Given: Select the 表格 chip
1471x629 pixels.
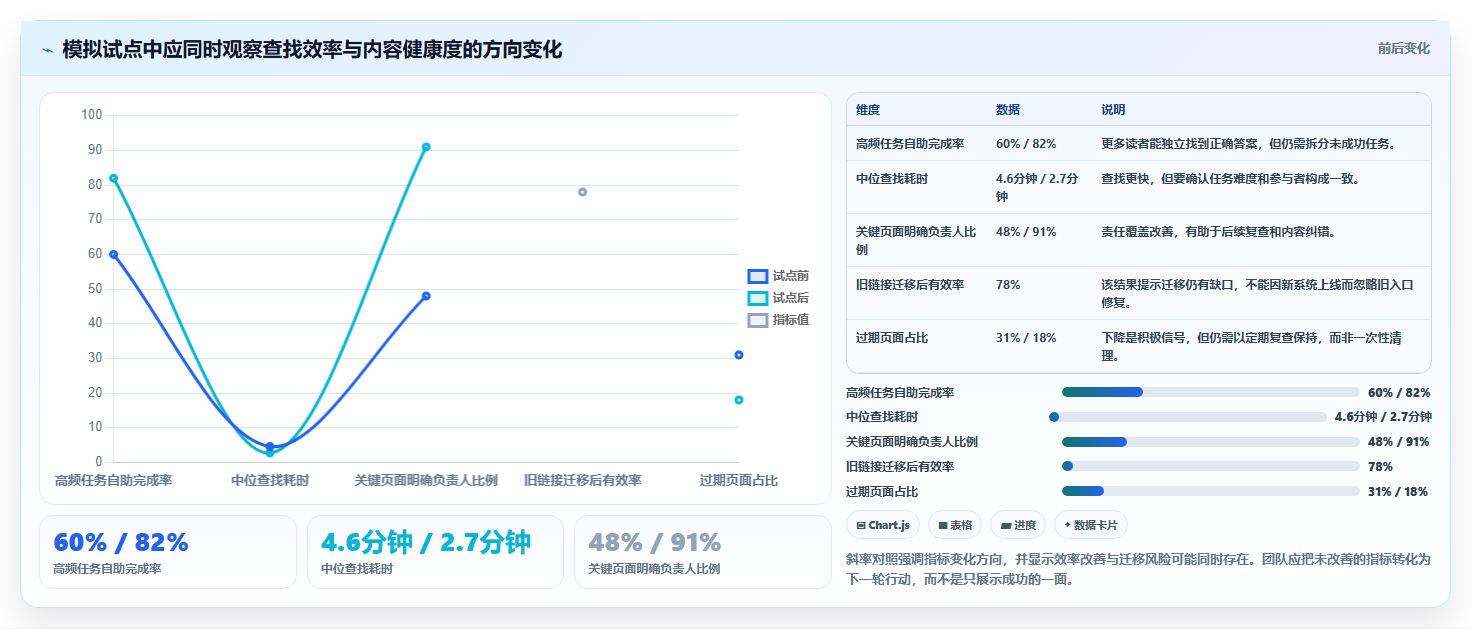Looking at the screenshot, I should click(x=955, y=525).
